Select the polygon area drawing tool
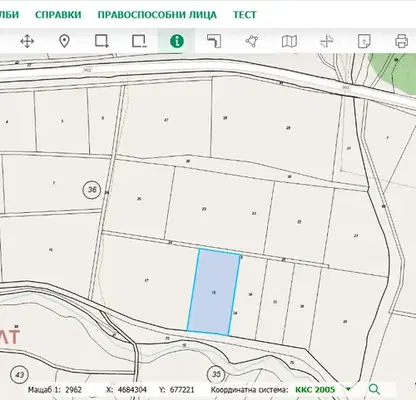 (x=251, y=42)
